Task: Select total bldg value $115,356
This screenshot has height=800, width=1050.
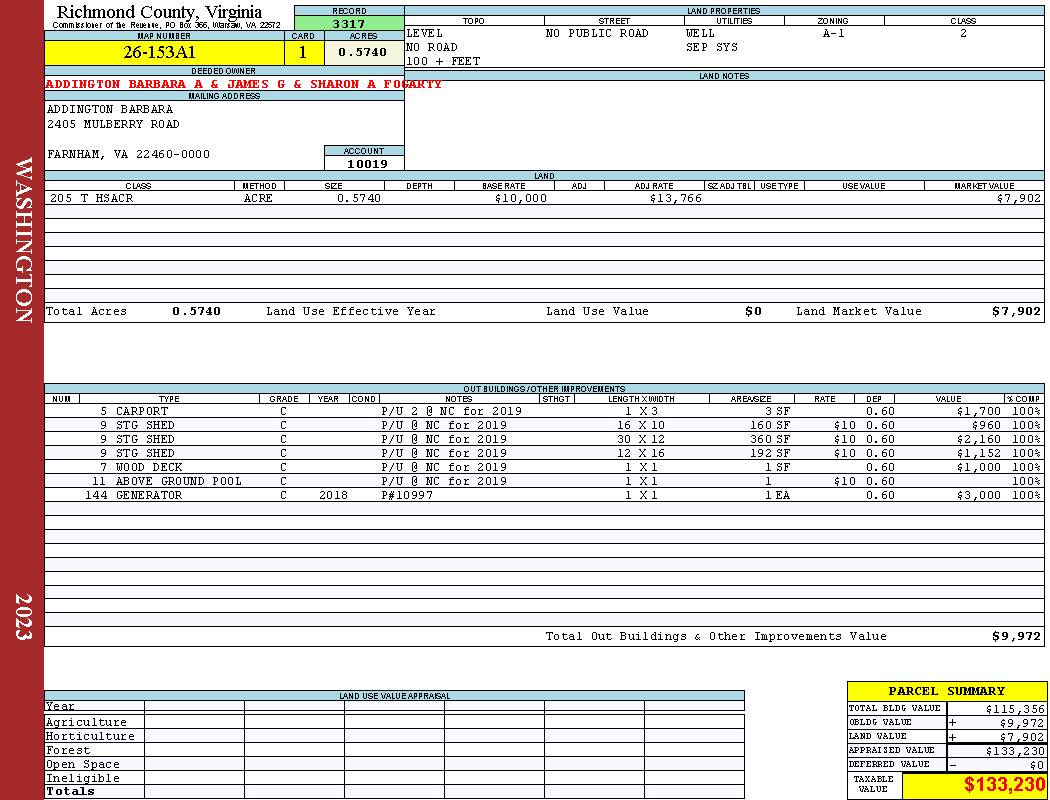Action: click(1015, 709)
